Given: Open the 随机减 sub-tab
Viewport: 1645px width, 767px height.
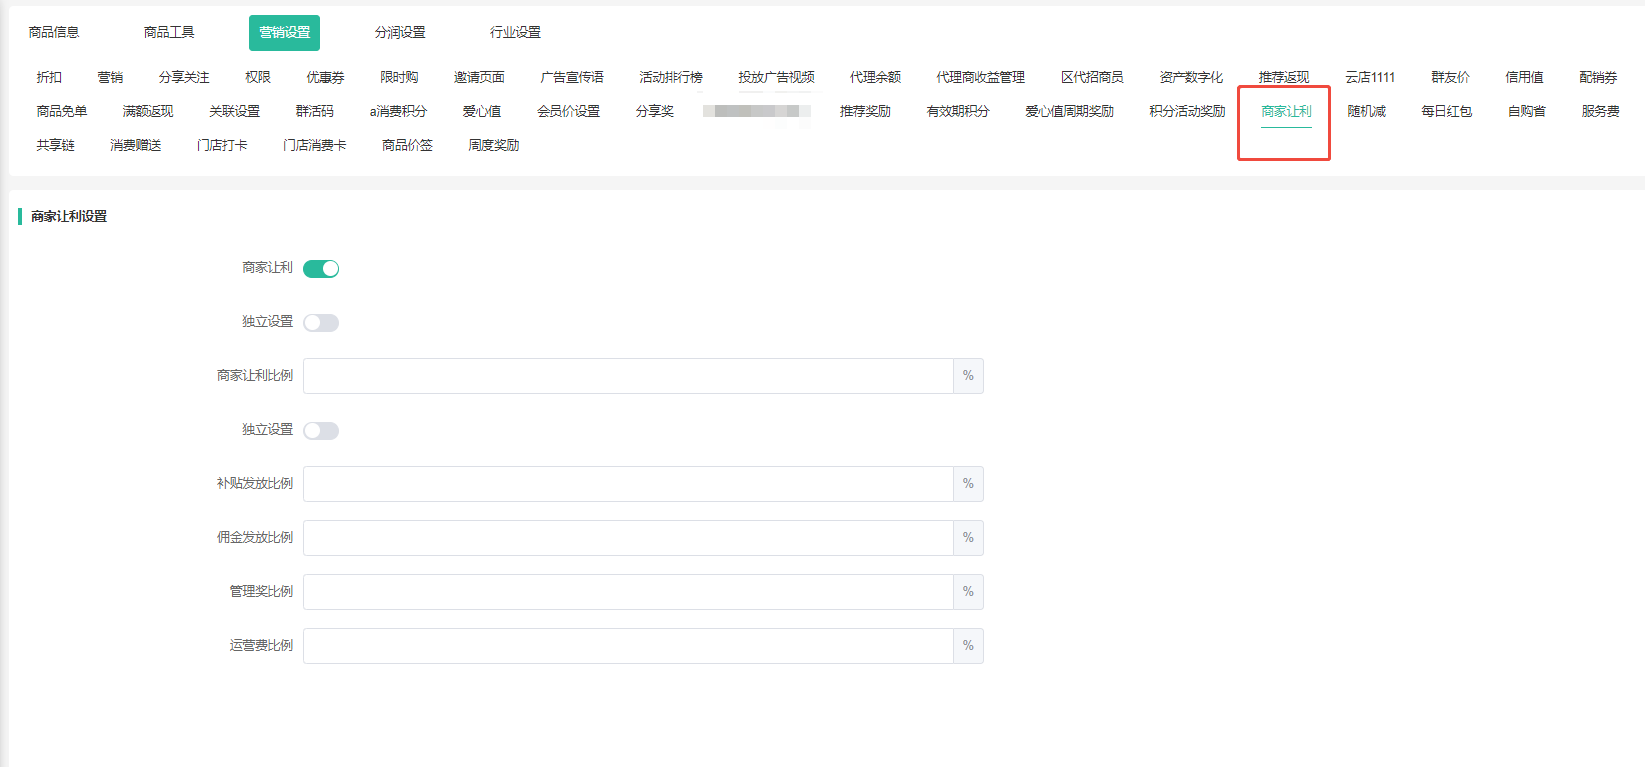Looking at the screenshot, I should point(1366,112).
